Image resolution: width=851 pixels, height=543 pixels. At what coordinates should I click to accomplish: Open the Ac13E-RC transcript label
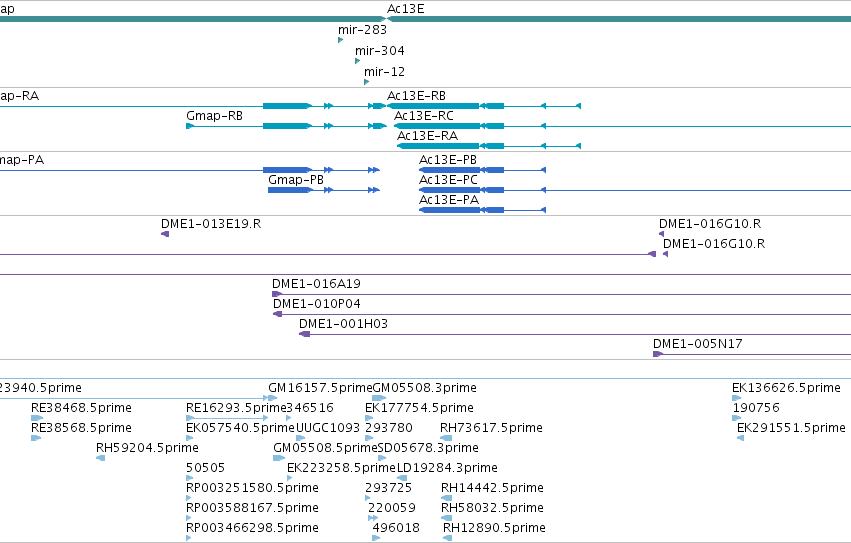[423, 116]
